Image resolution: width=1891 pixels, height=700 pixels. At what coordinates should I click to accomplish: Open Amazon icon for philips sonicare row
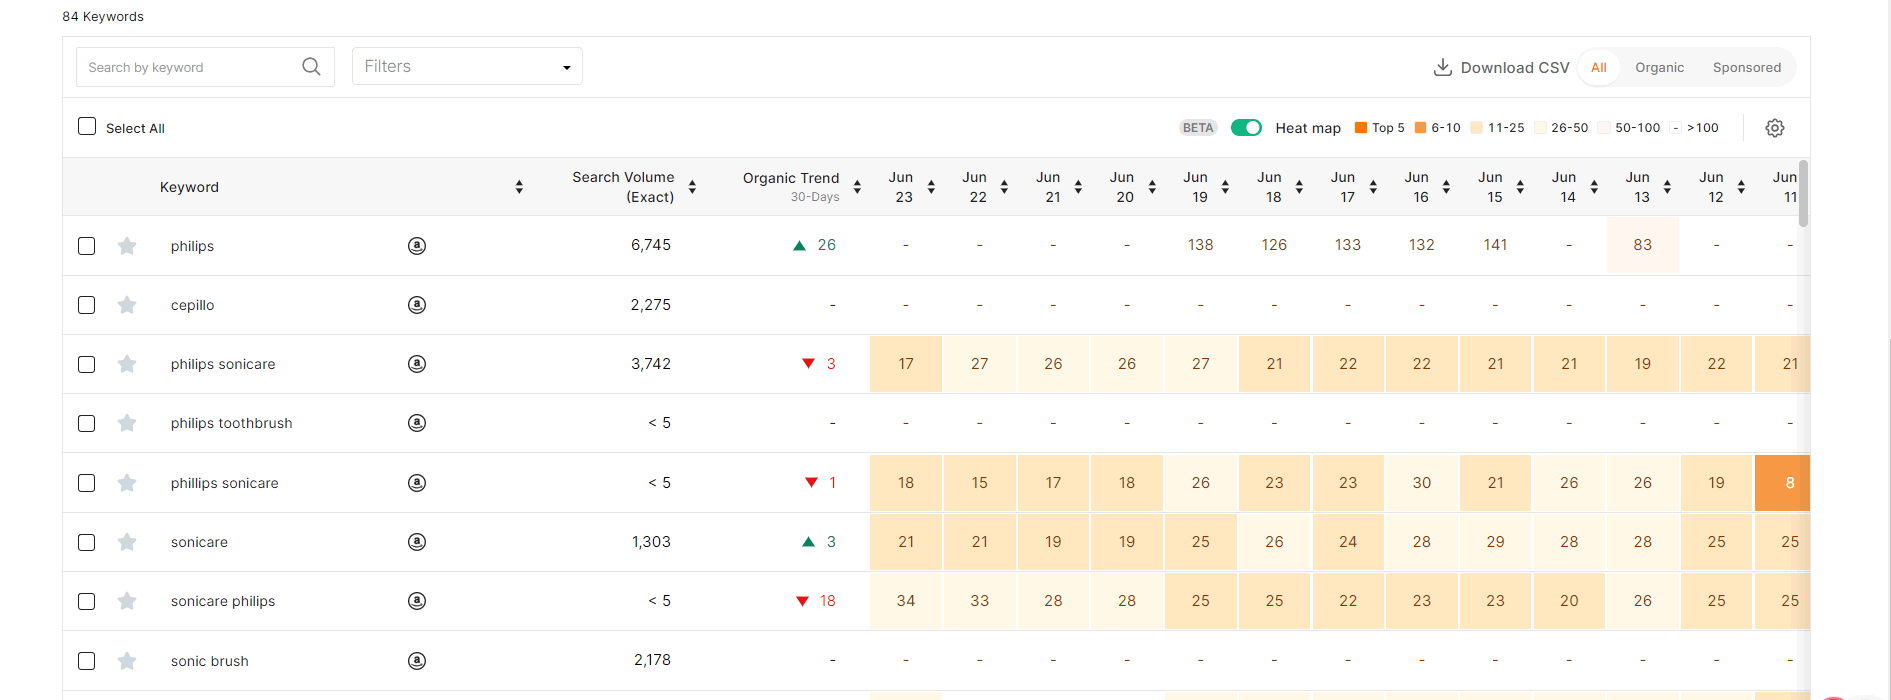417,364
